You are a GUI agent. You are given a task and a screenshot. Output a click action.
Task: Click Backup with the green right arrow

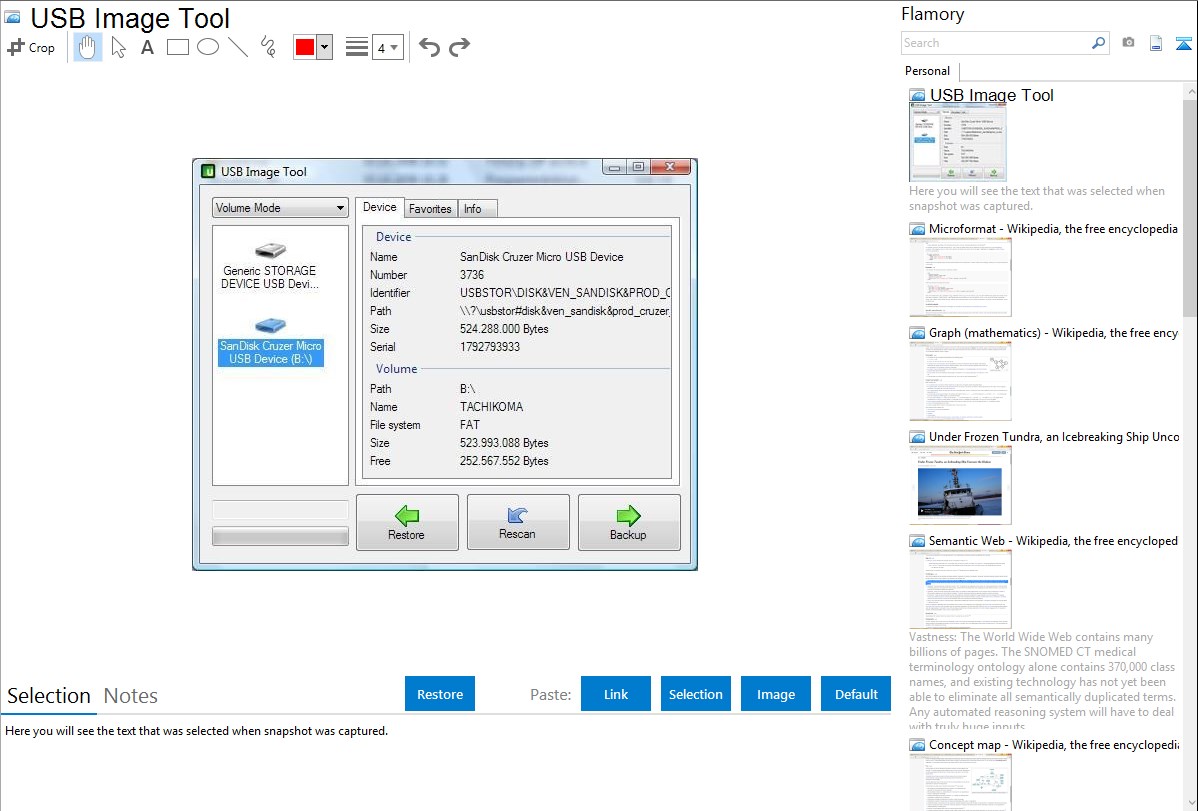pos(628,523)
